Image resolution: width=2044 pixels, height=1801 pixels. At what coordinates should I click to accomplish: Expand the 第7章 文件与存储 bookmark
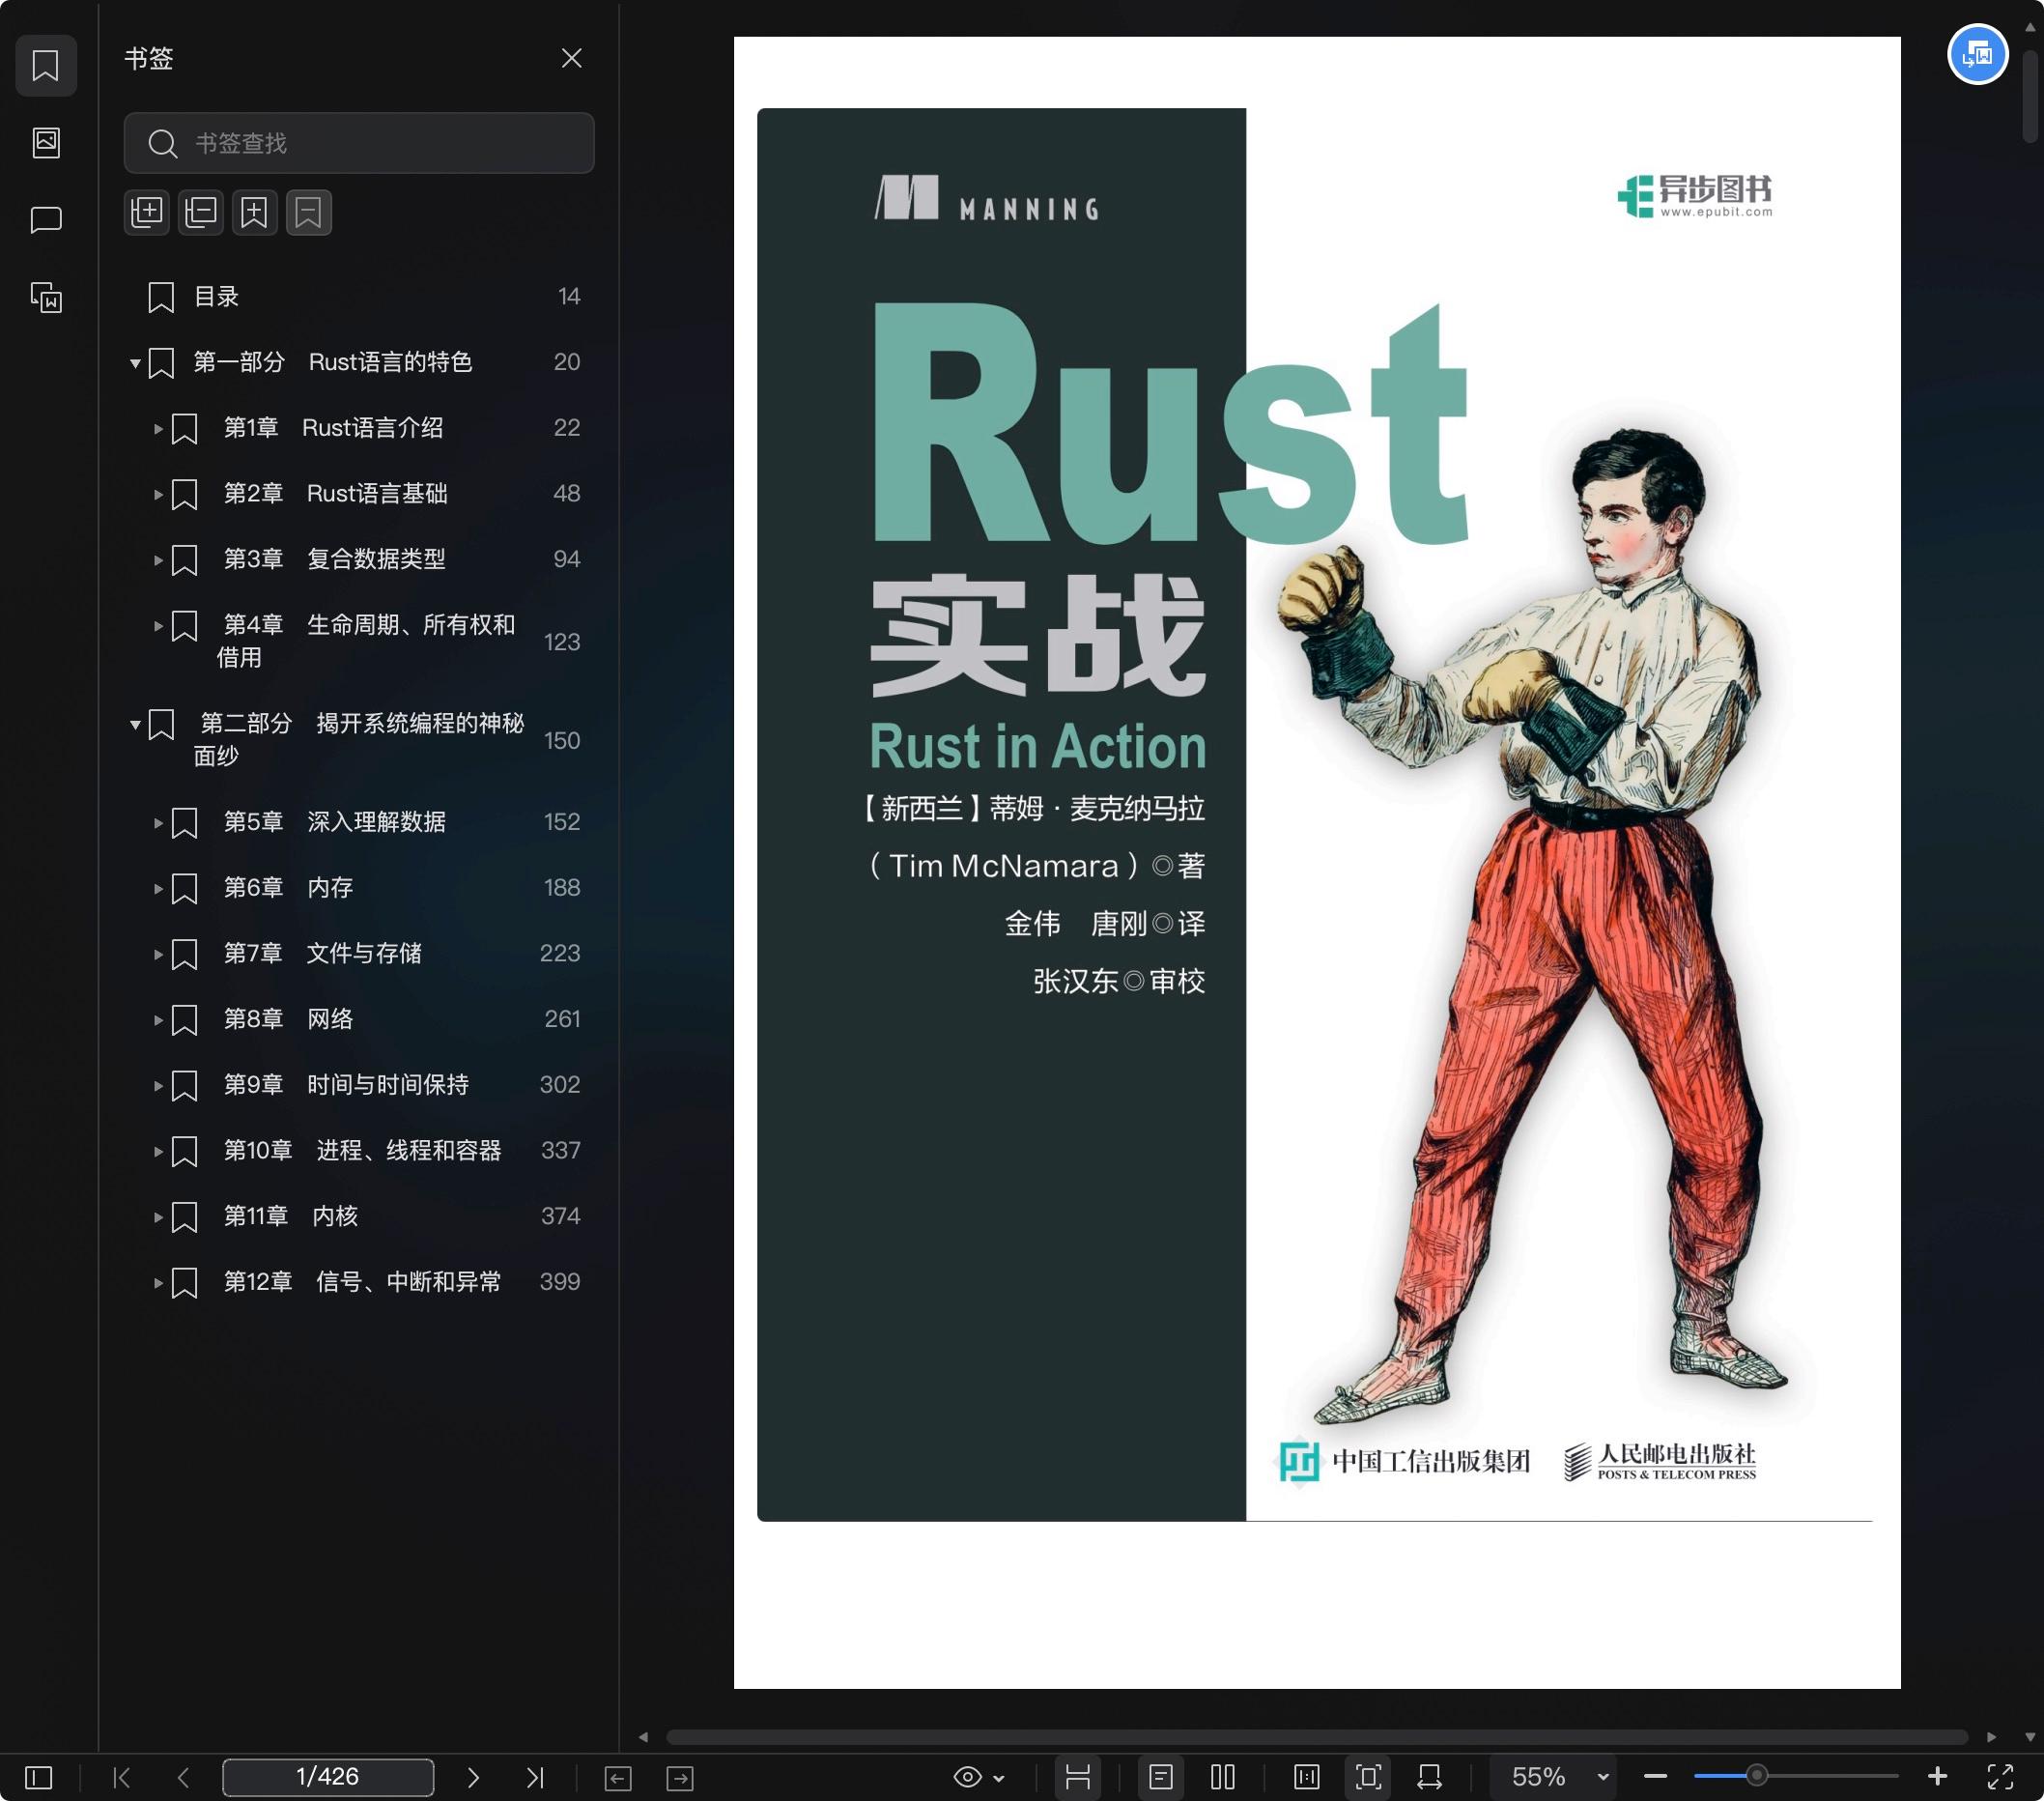(x=158, y=955)
